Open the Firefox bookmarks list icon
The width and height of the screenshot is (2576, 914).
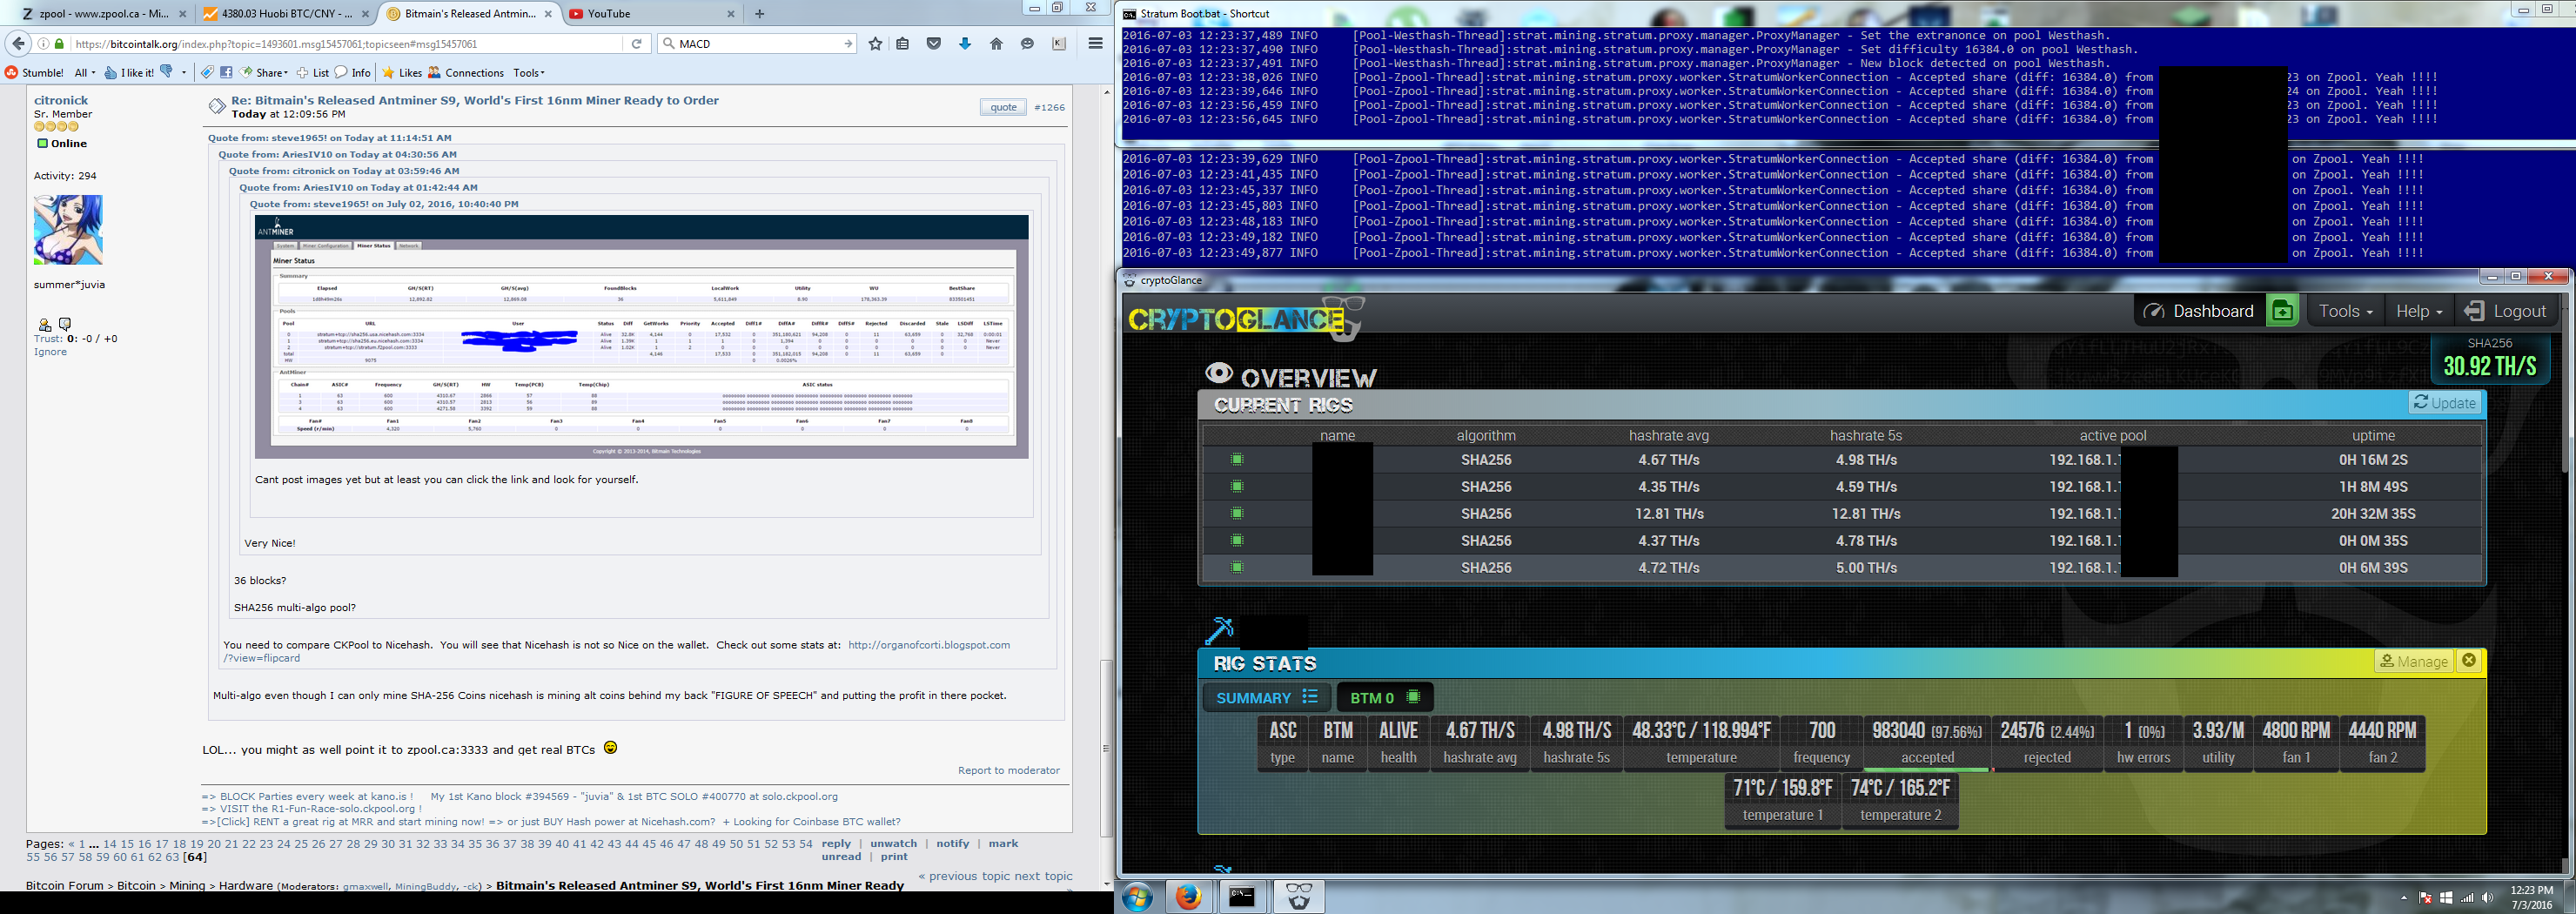(903, 44)
